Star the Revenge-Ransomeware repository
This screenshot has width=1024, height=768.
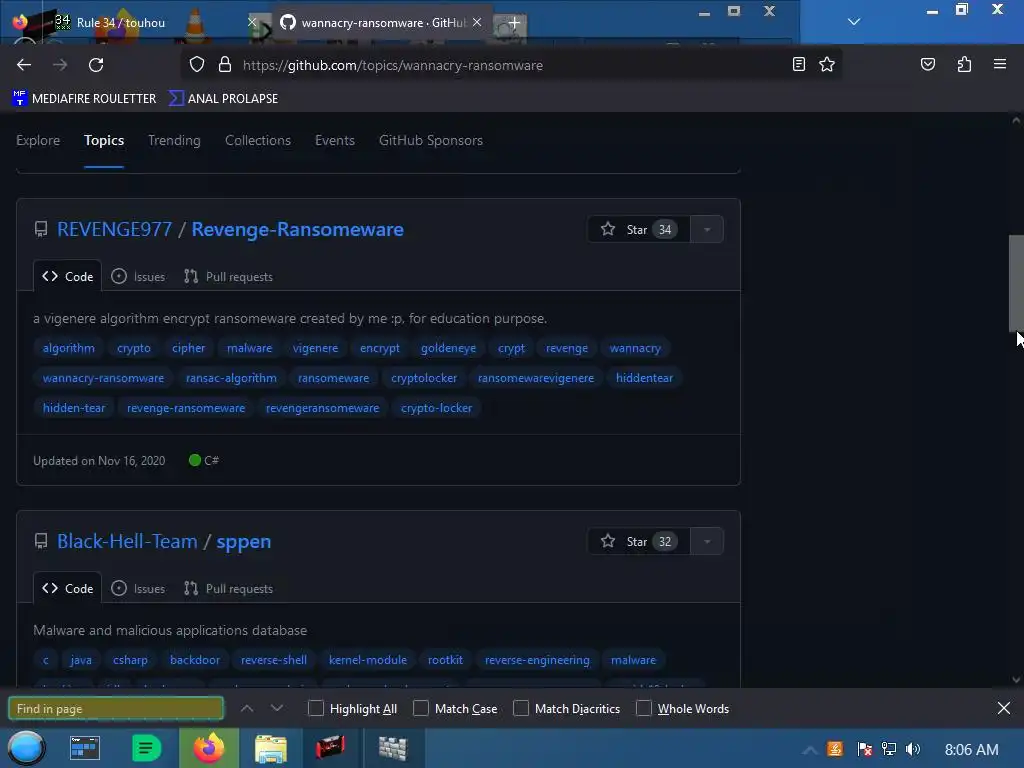[x=639, y=229]
